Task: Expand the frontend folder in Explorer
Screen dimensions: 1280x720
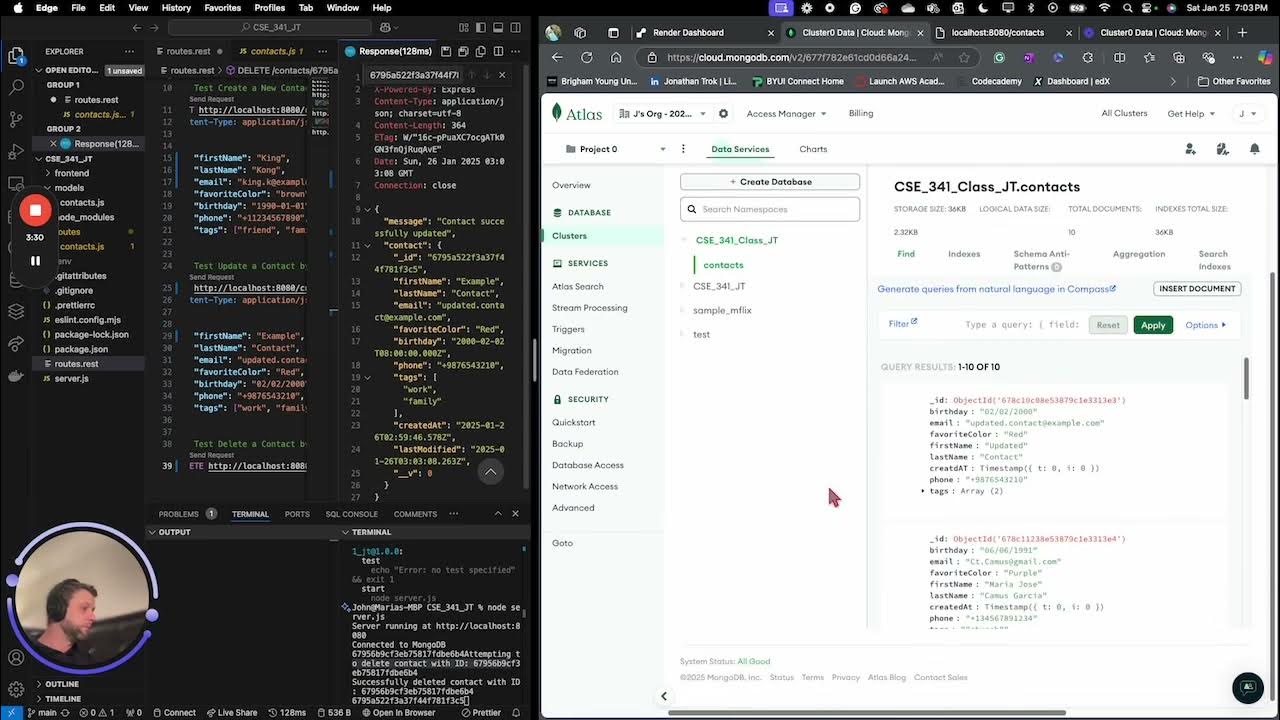Action: click(x=71, y=173)
